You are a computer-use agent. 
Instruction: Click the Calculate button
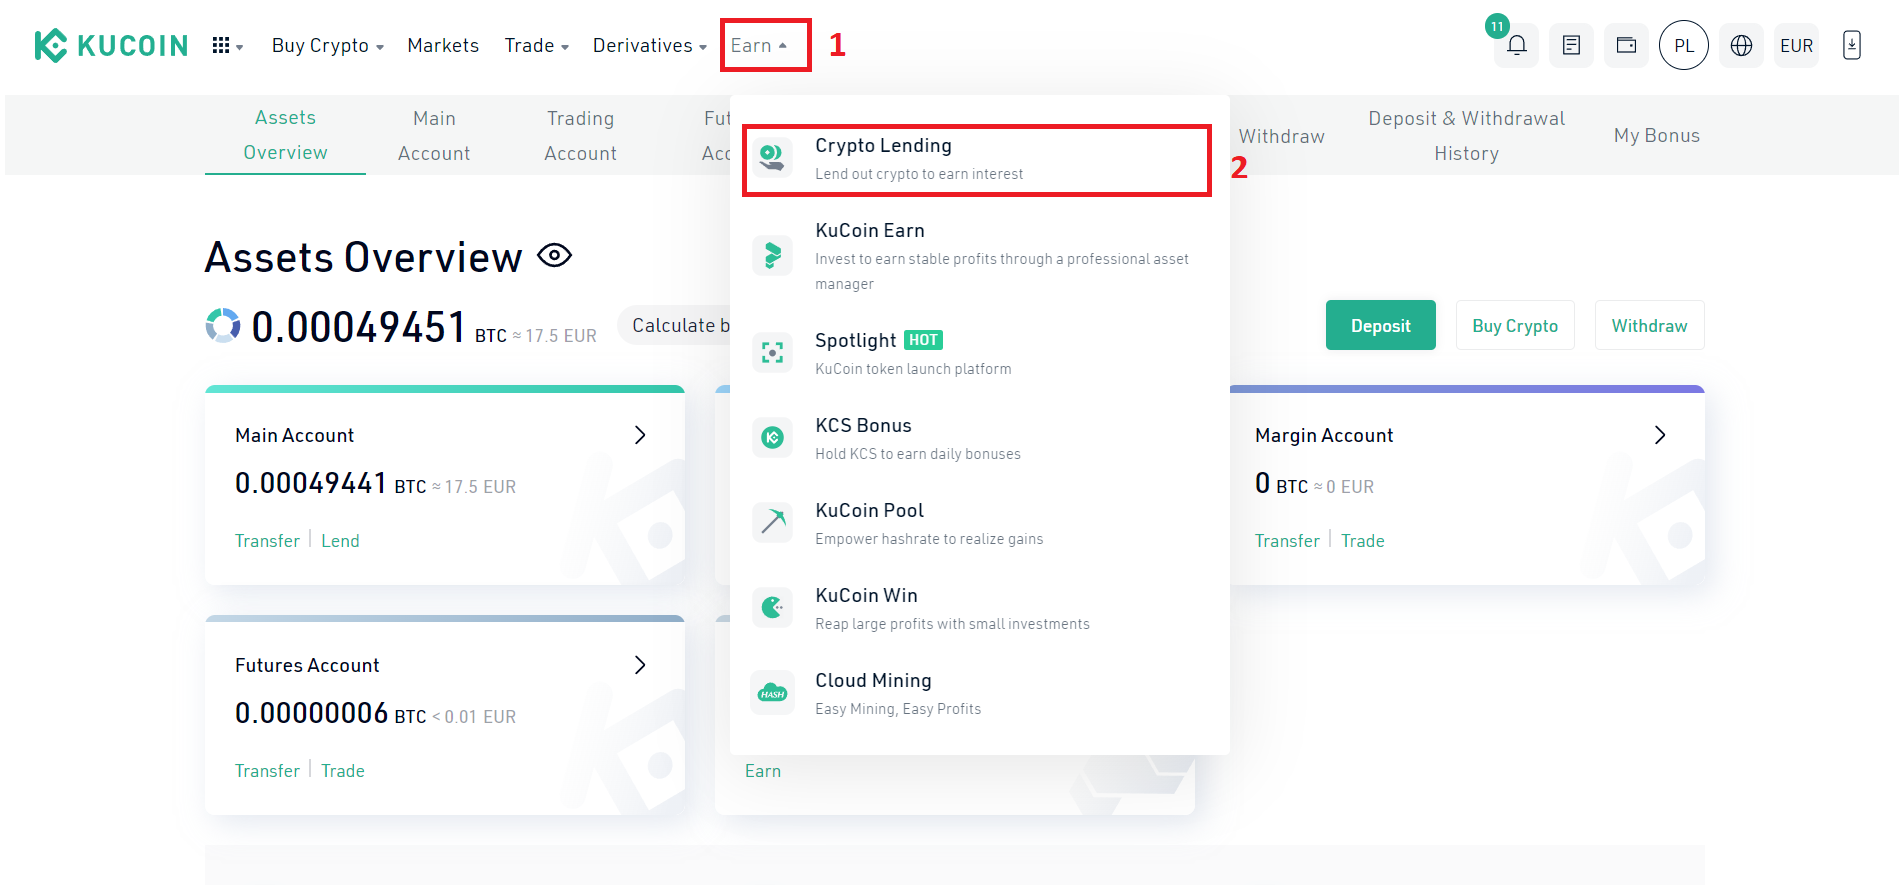point(675,325)
